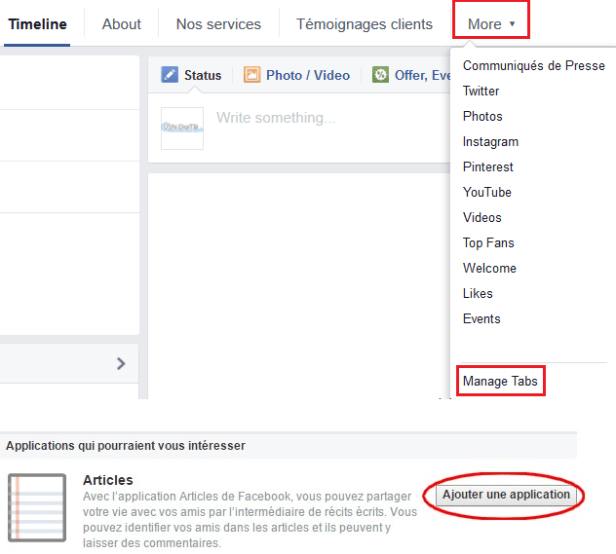Select Videos from the More menu

pyautogui.click(x=482, y=217)
